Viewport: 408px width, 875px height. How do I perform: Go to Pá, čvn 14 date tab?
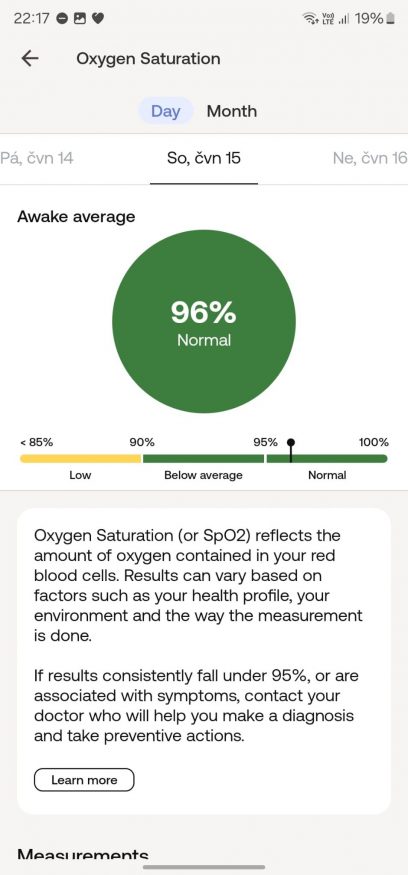(37, 158)
